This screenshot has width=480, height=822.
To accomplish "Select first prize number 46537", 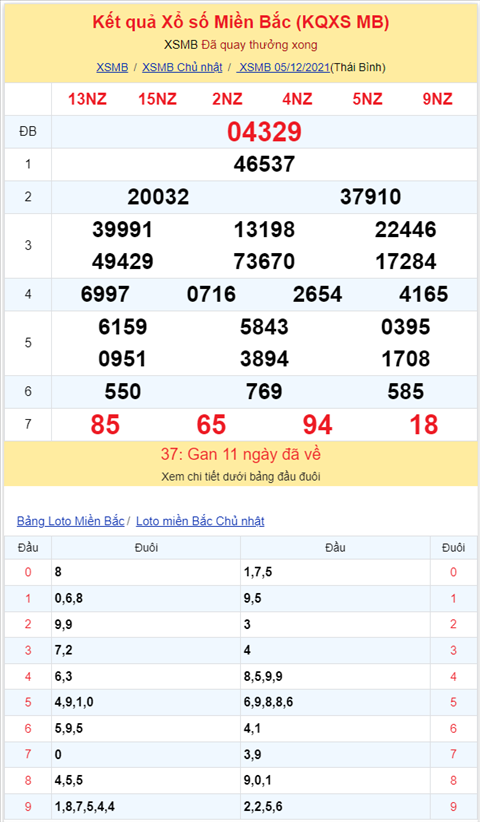I will coord(264,164).
